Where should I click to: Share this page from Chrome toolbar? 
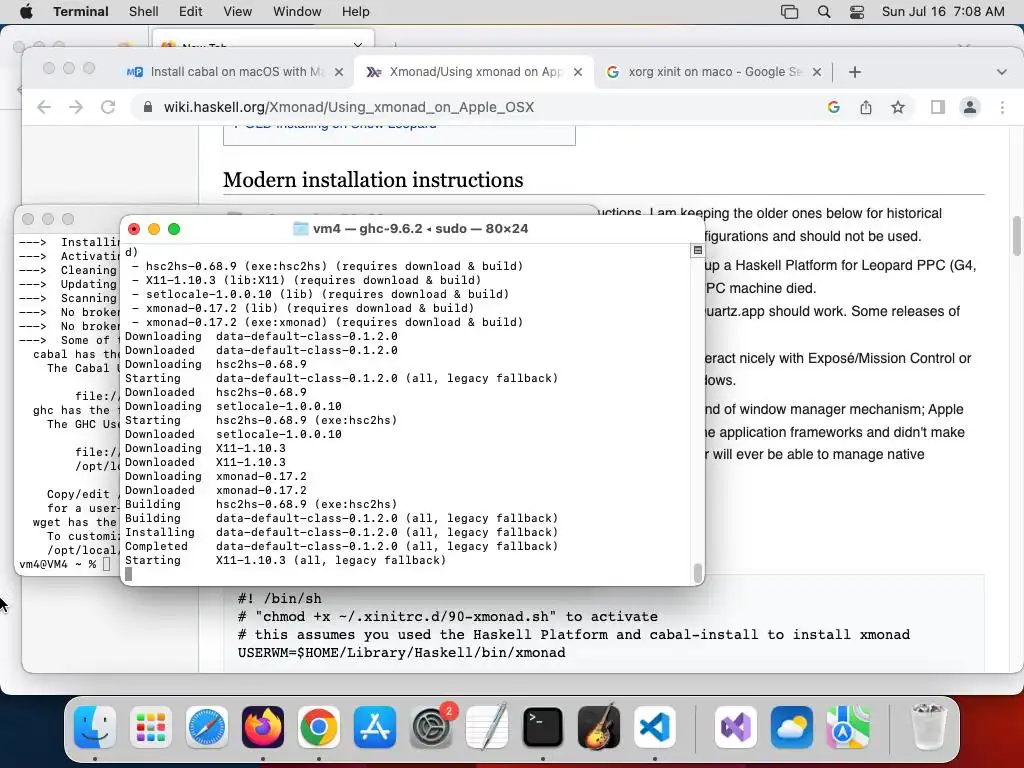click(x=866, y=107)
